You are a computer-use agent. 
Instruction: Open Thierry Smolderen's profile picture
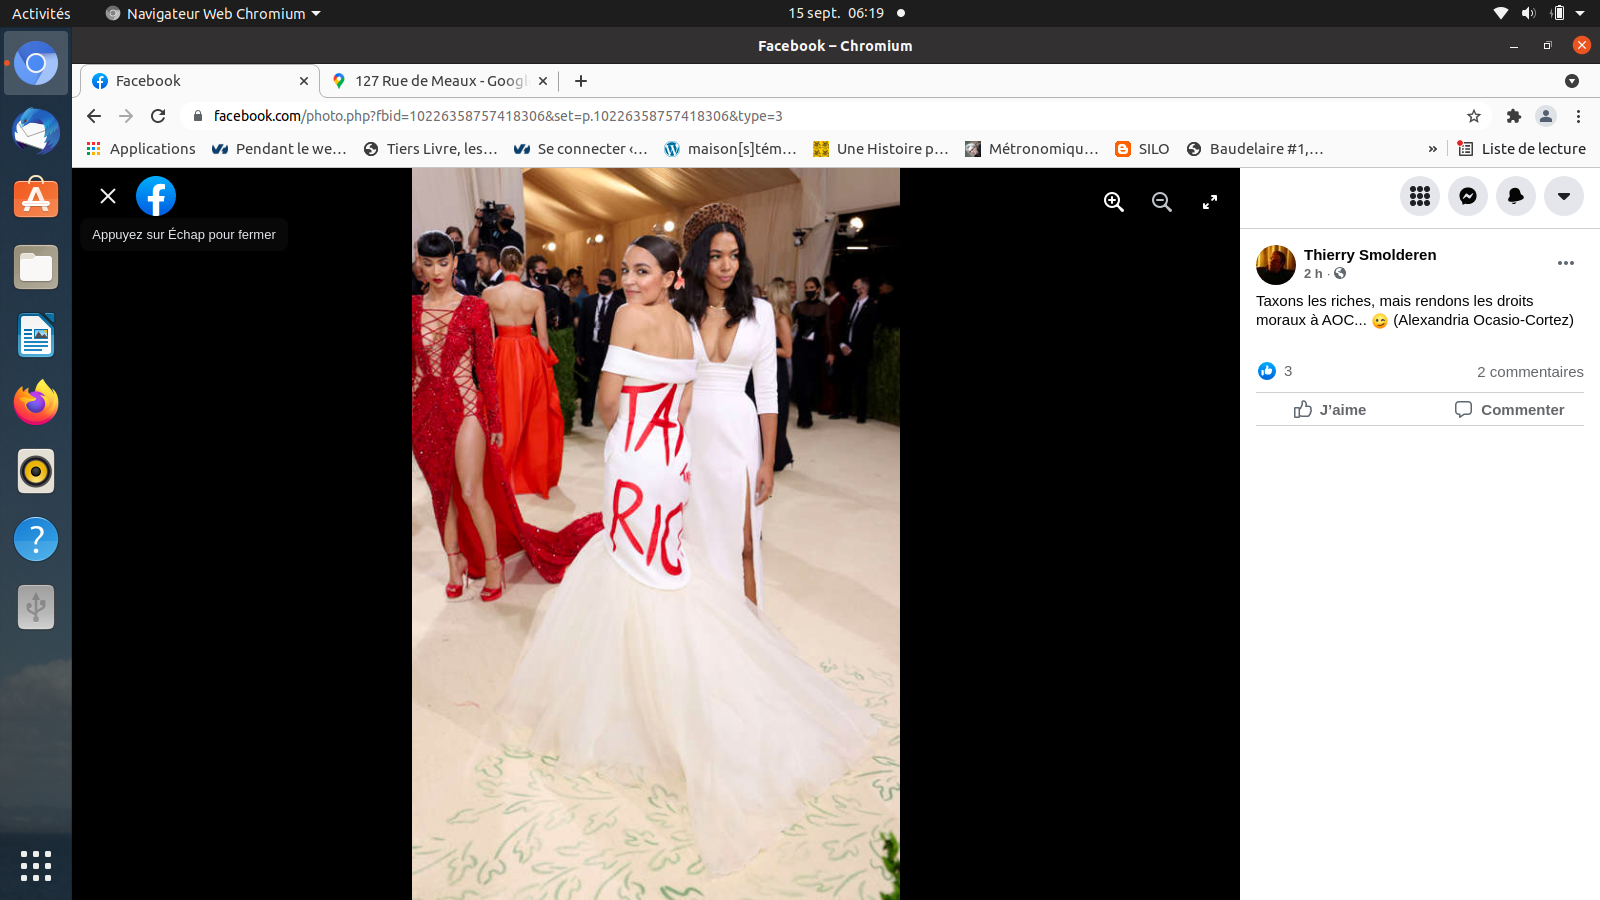point(1275,265)
